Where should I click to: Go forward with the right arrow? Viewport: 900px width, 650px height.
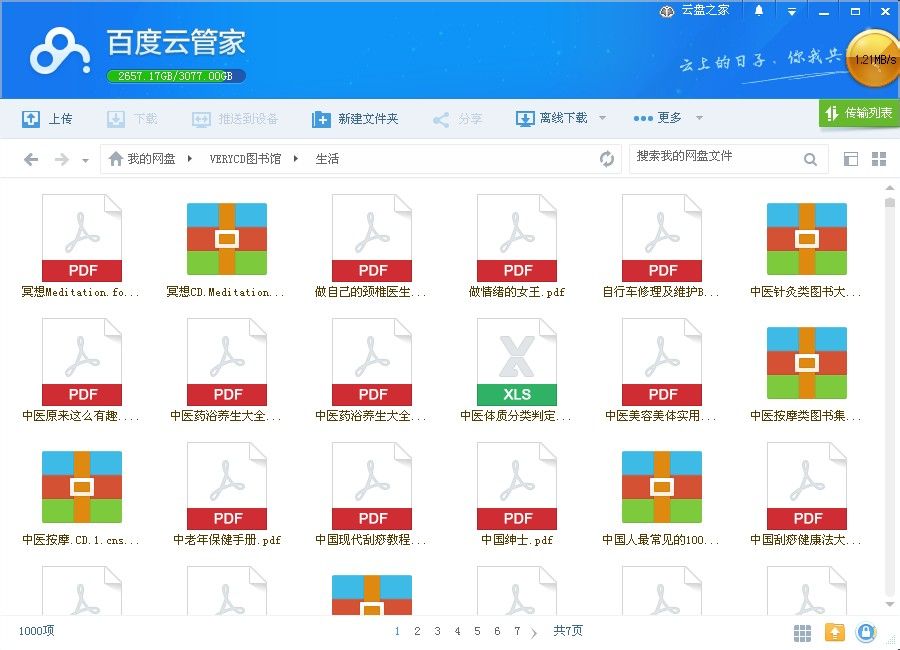(x=61, y=159)
